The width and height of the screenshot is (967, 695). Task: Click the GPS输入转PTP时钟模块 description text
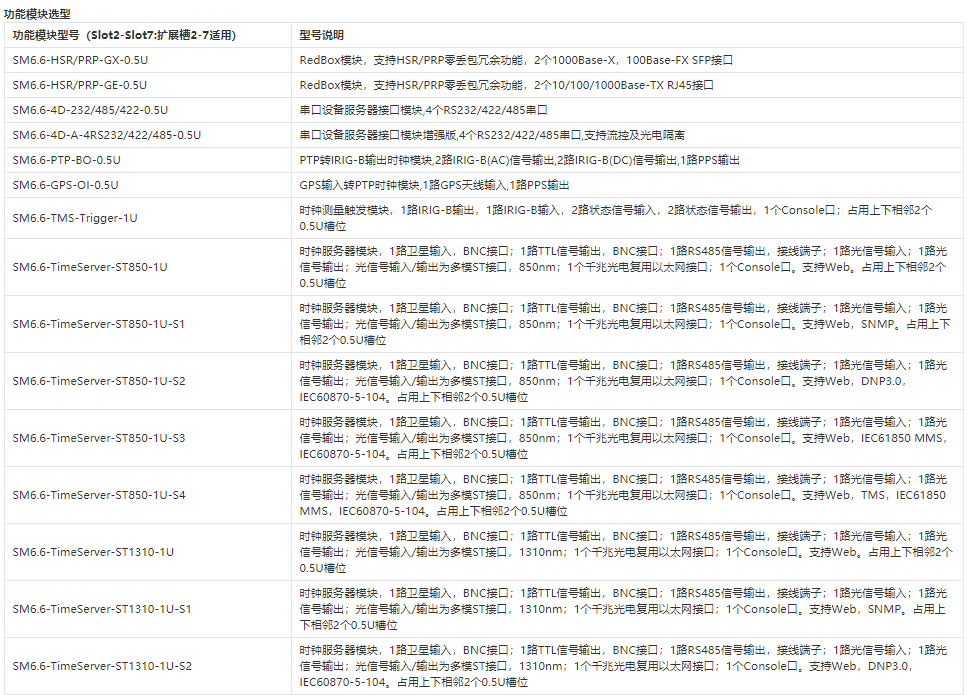click(434, 185)
